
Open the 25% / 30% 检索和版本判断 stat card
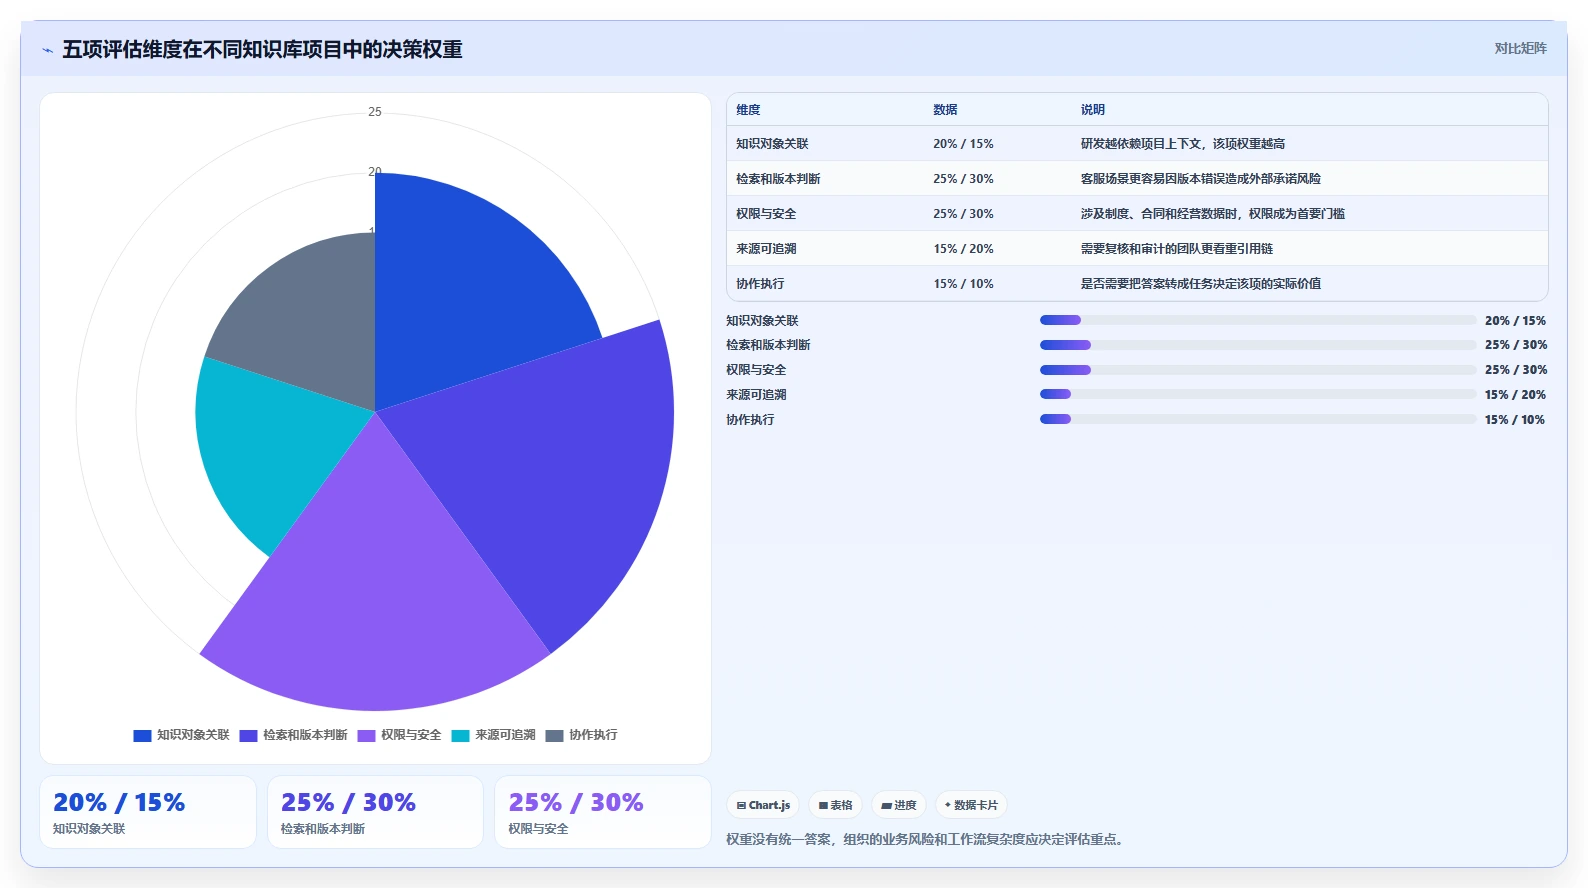(x=375, y=812)
